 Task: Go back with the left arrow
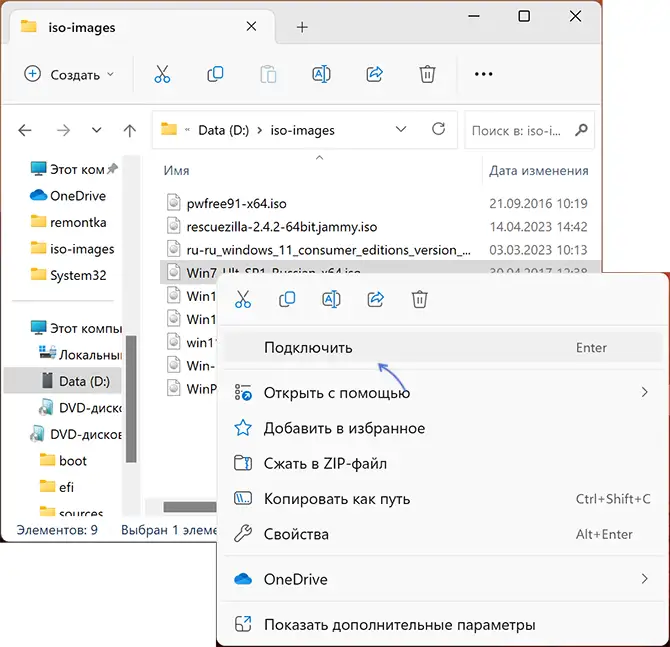point(25,130)
